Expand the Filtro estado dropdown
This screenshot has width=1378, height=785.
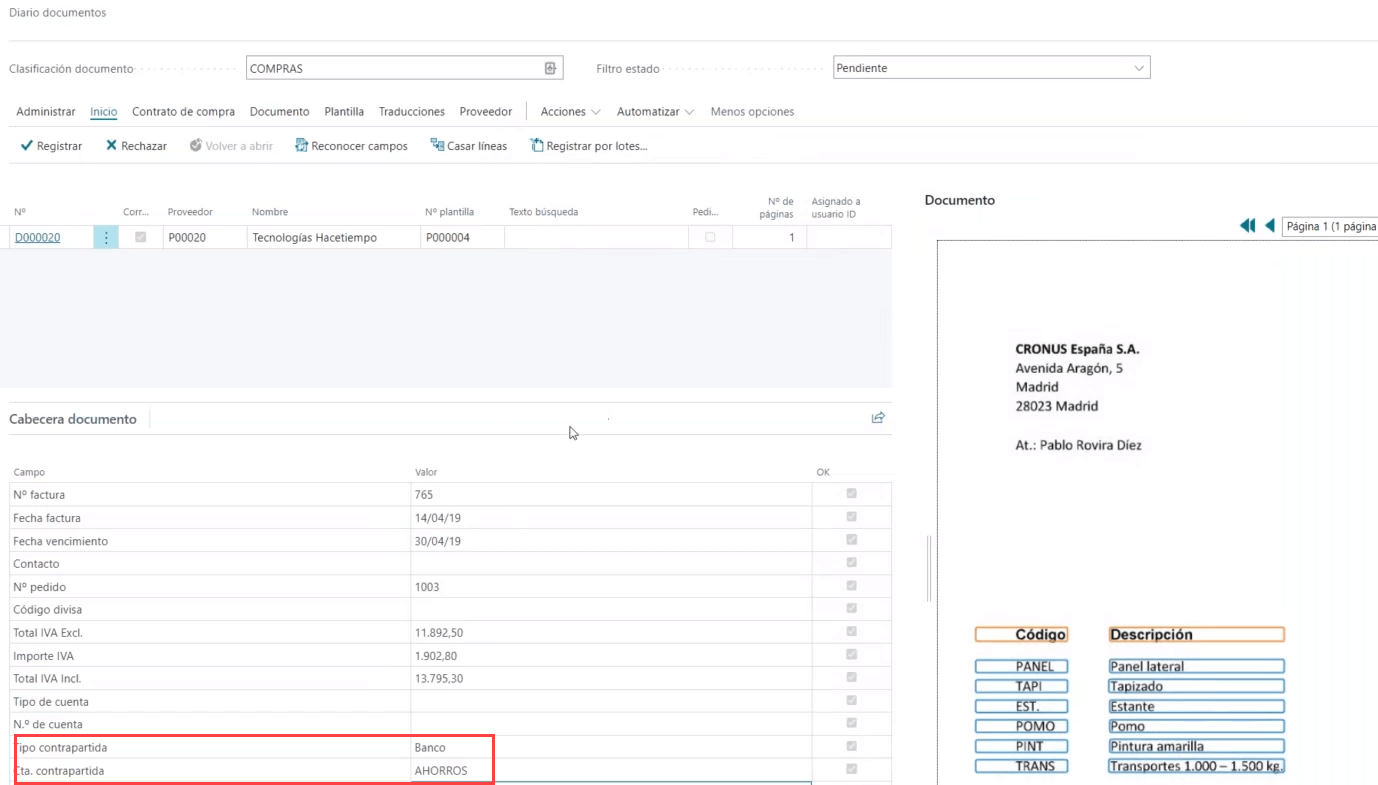pyautogui.click(x=1138, y=68)
